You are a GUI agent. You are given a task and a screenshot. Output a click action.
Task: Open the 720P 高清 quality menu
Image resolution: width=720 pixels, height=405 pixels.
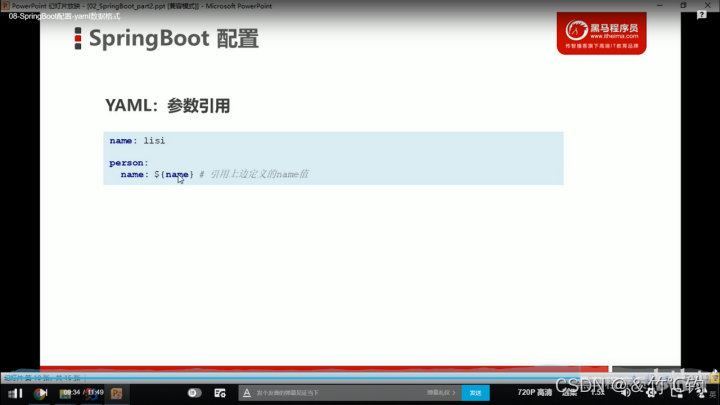pyautogui.click(x=534, y=392)
